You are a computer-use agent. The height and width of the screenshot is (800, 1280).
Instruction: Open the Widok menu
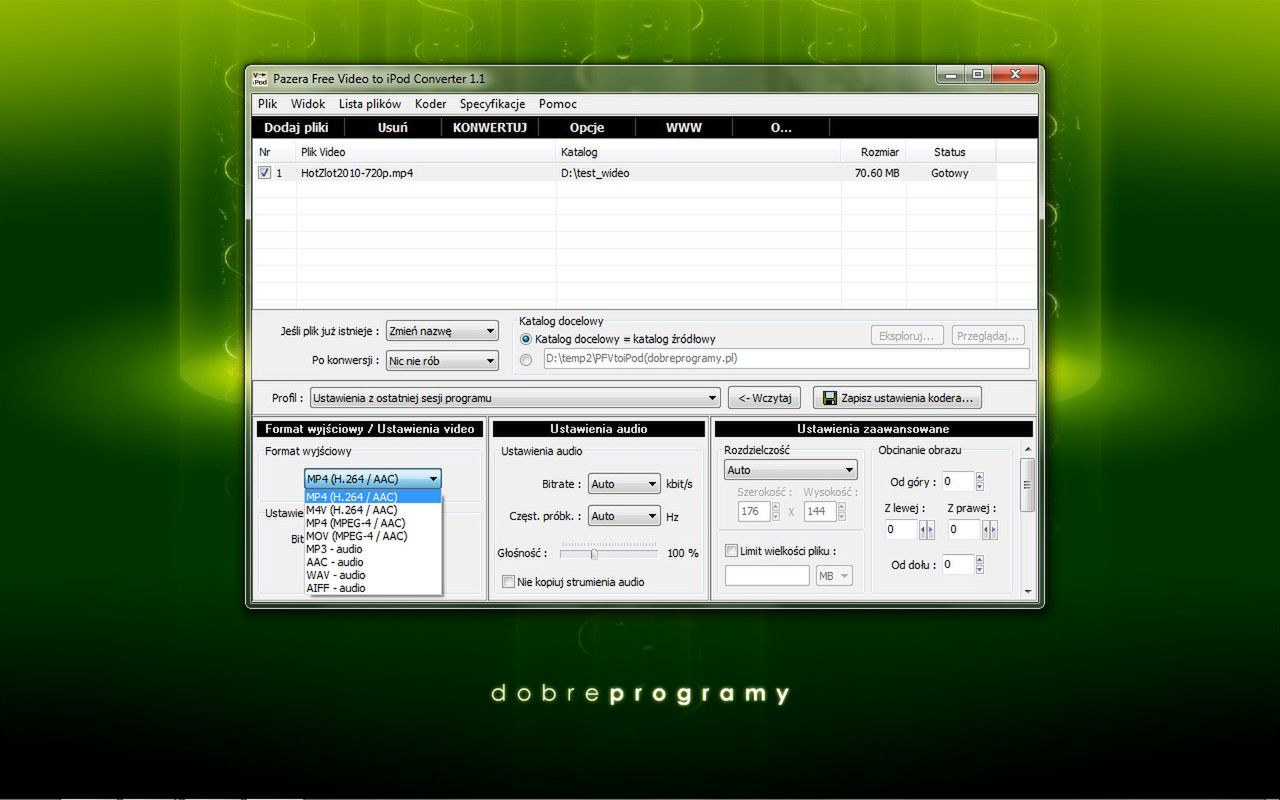coord(308,104)
